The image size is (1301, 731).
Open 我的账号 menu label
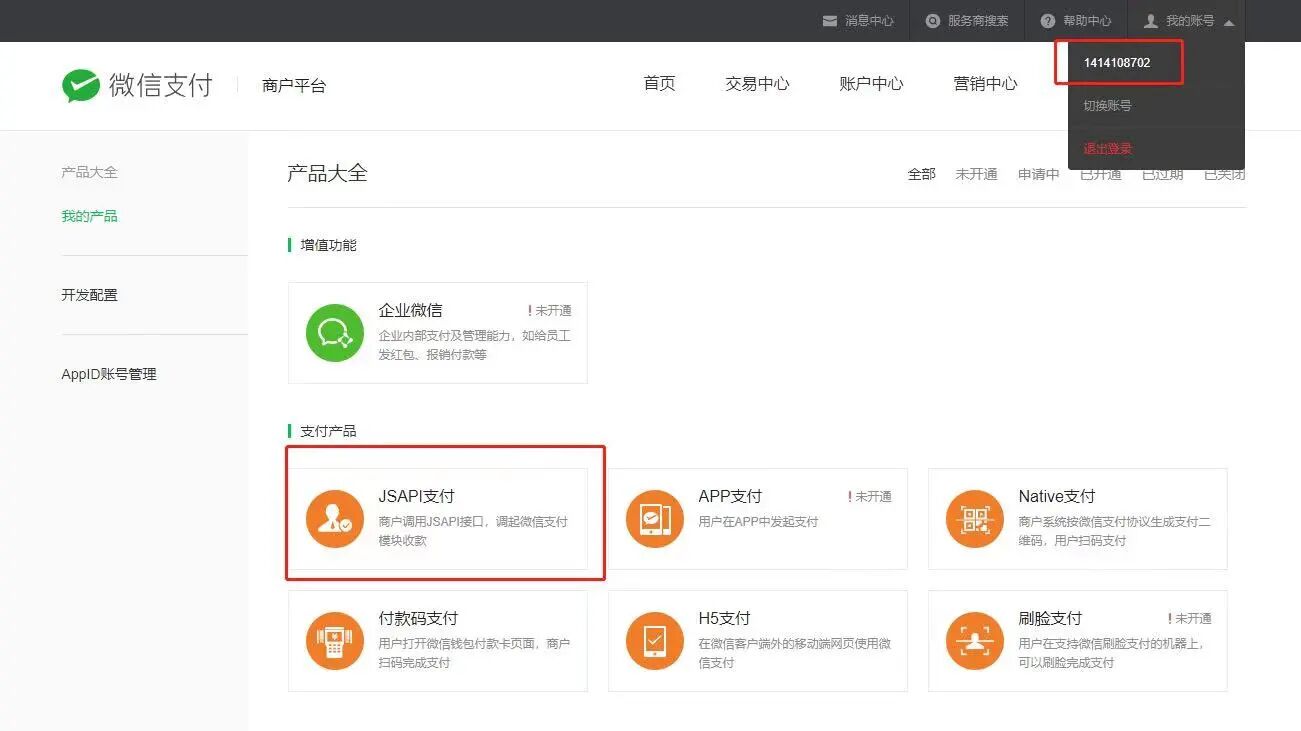[x=1190, y=20]
